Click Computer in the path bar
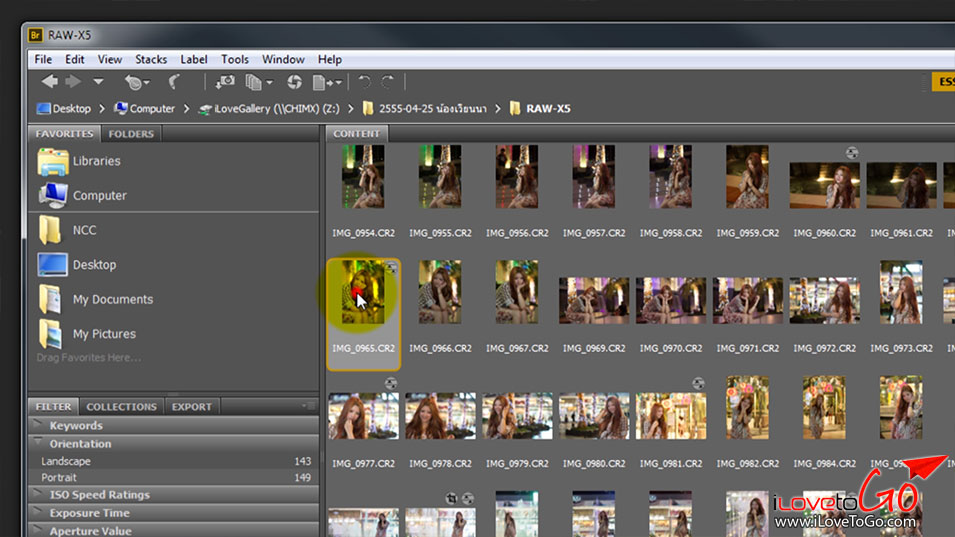The height and width of the screenshot is (537, 955). pyautogui.click(x=144, y=108)
